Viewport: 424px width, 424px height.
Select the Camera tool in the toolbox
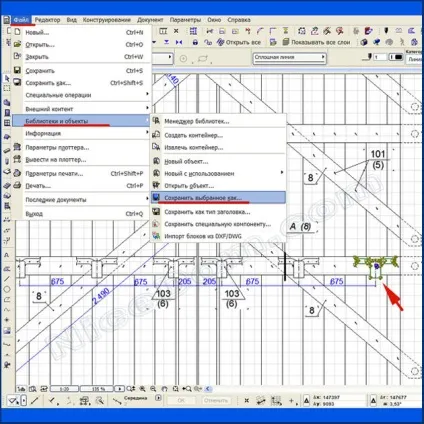click(x=7, y=365)
